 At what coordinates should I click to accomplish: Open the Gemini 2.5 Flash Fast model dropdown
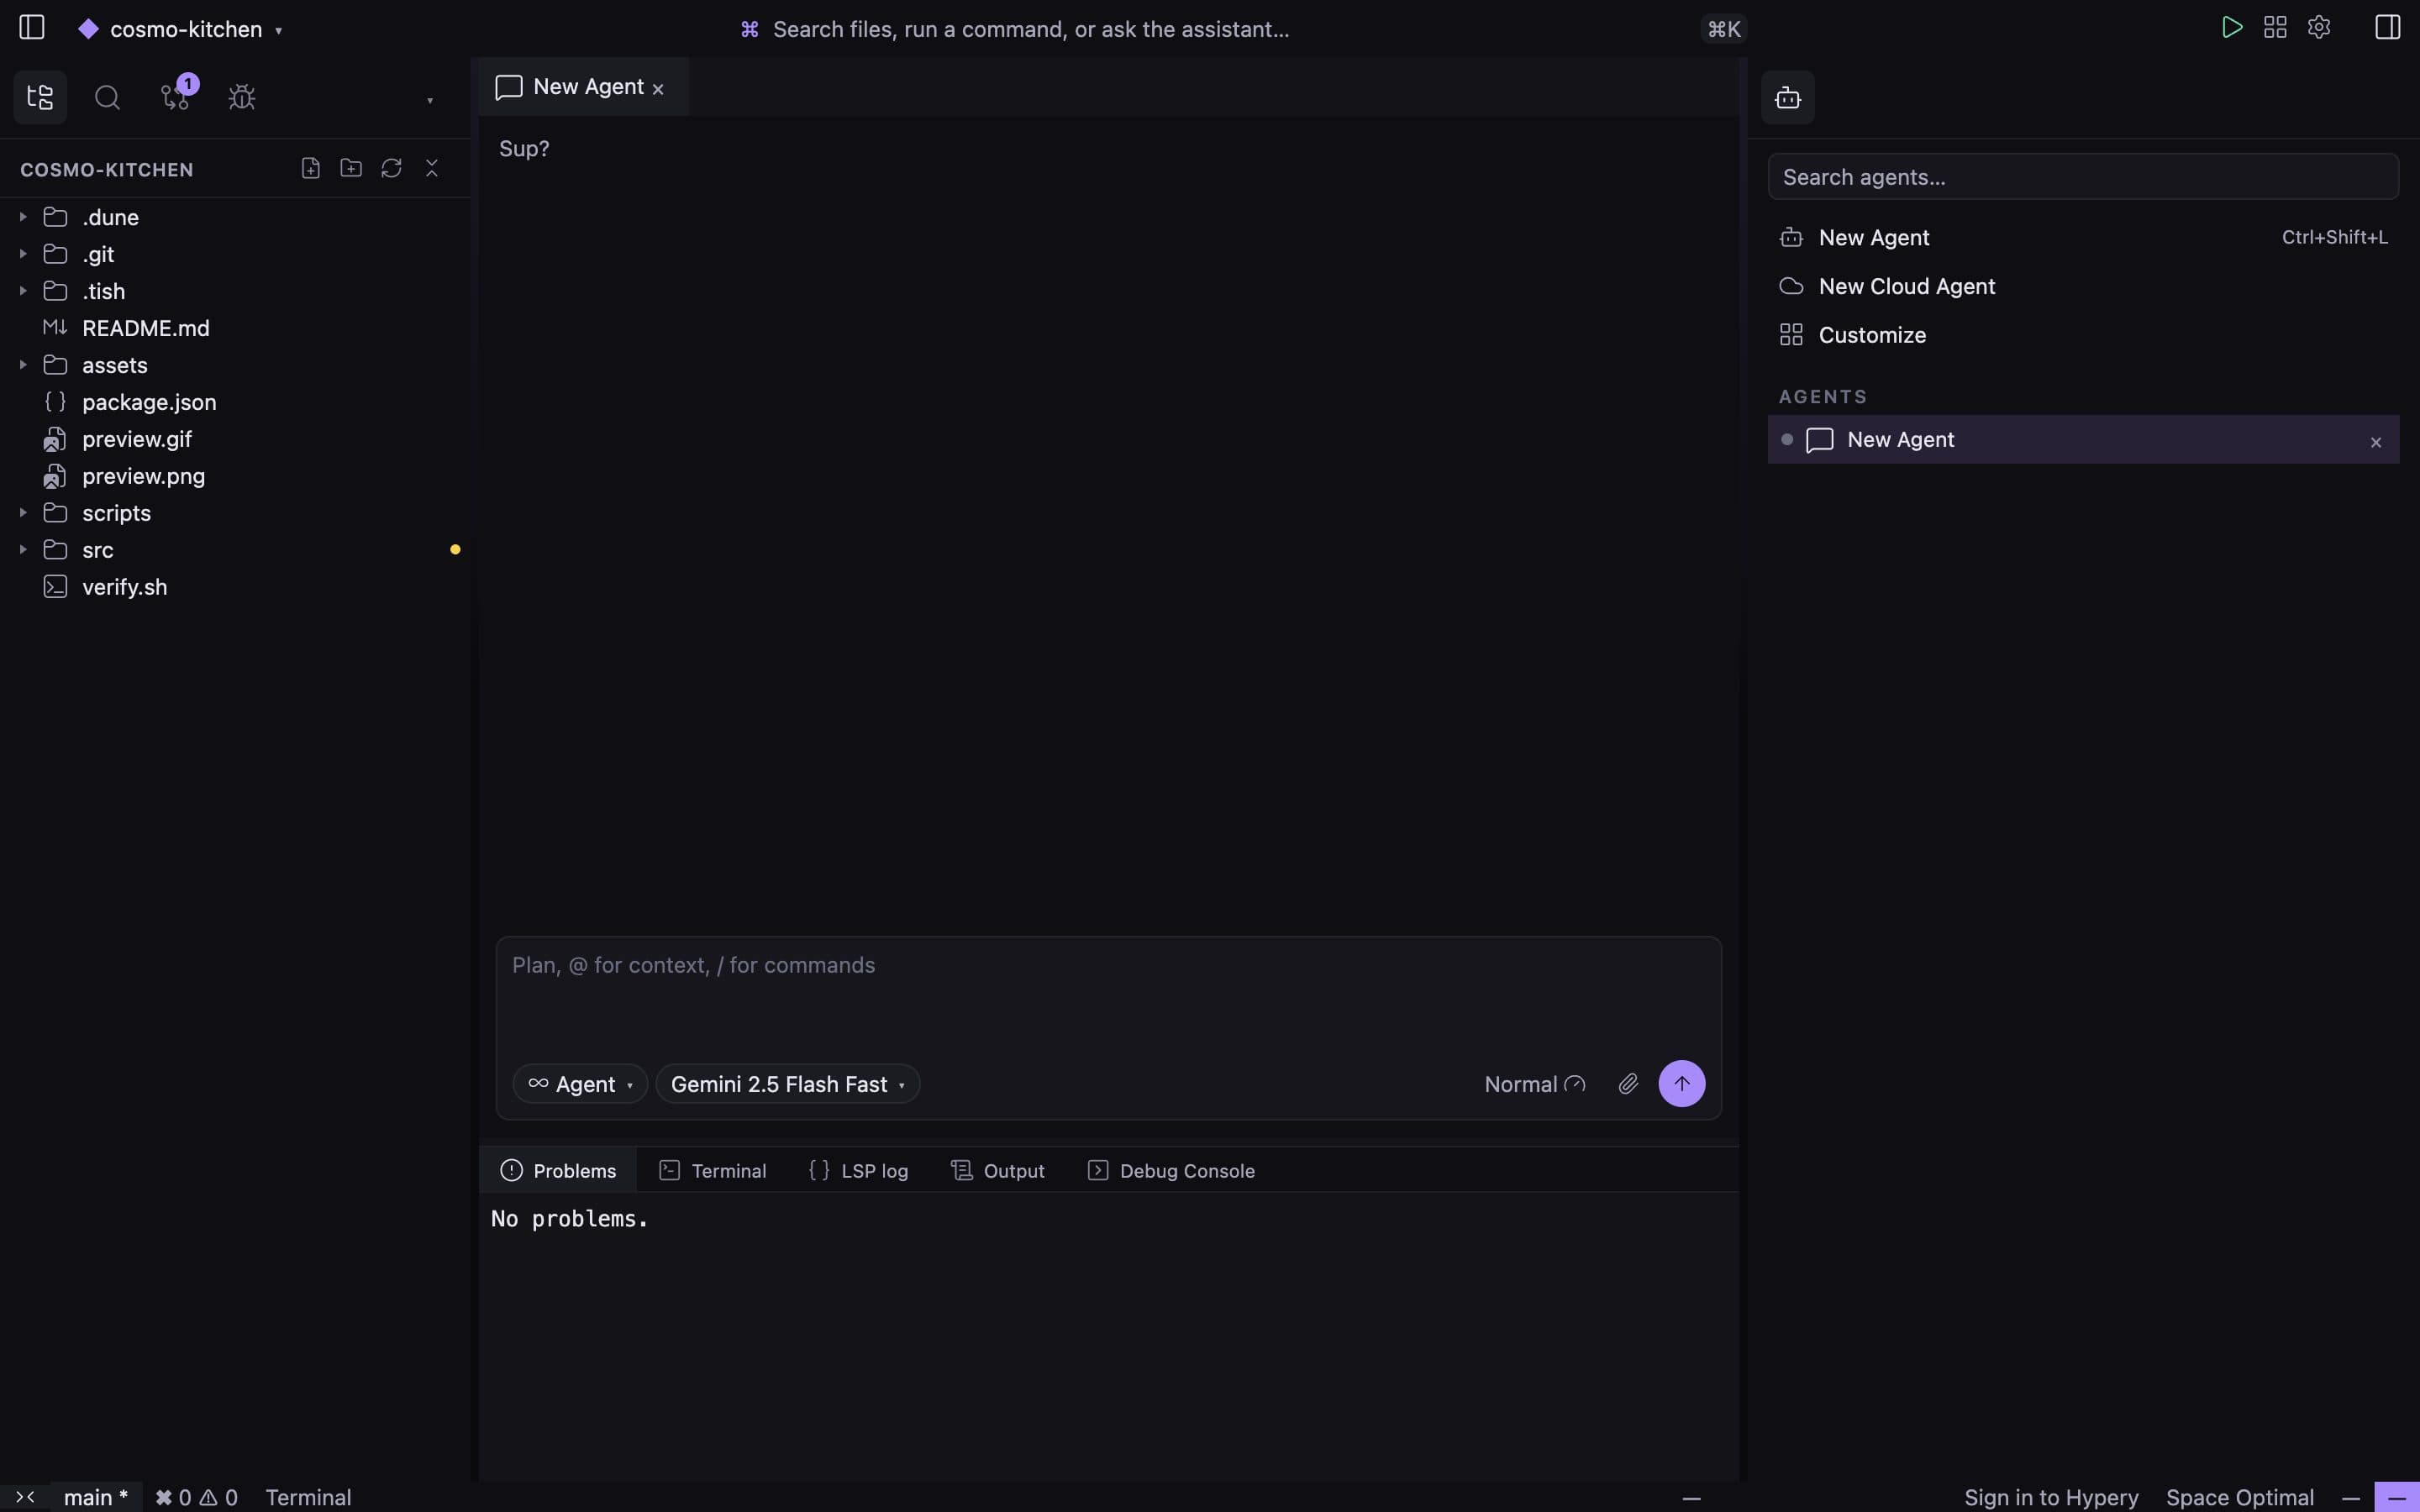click(788, 1084)
